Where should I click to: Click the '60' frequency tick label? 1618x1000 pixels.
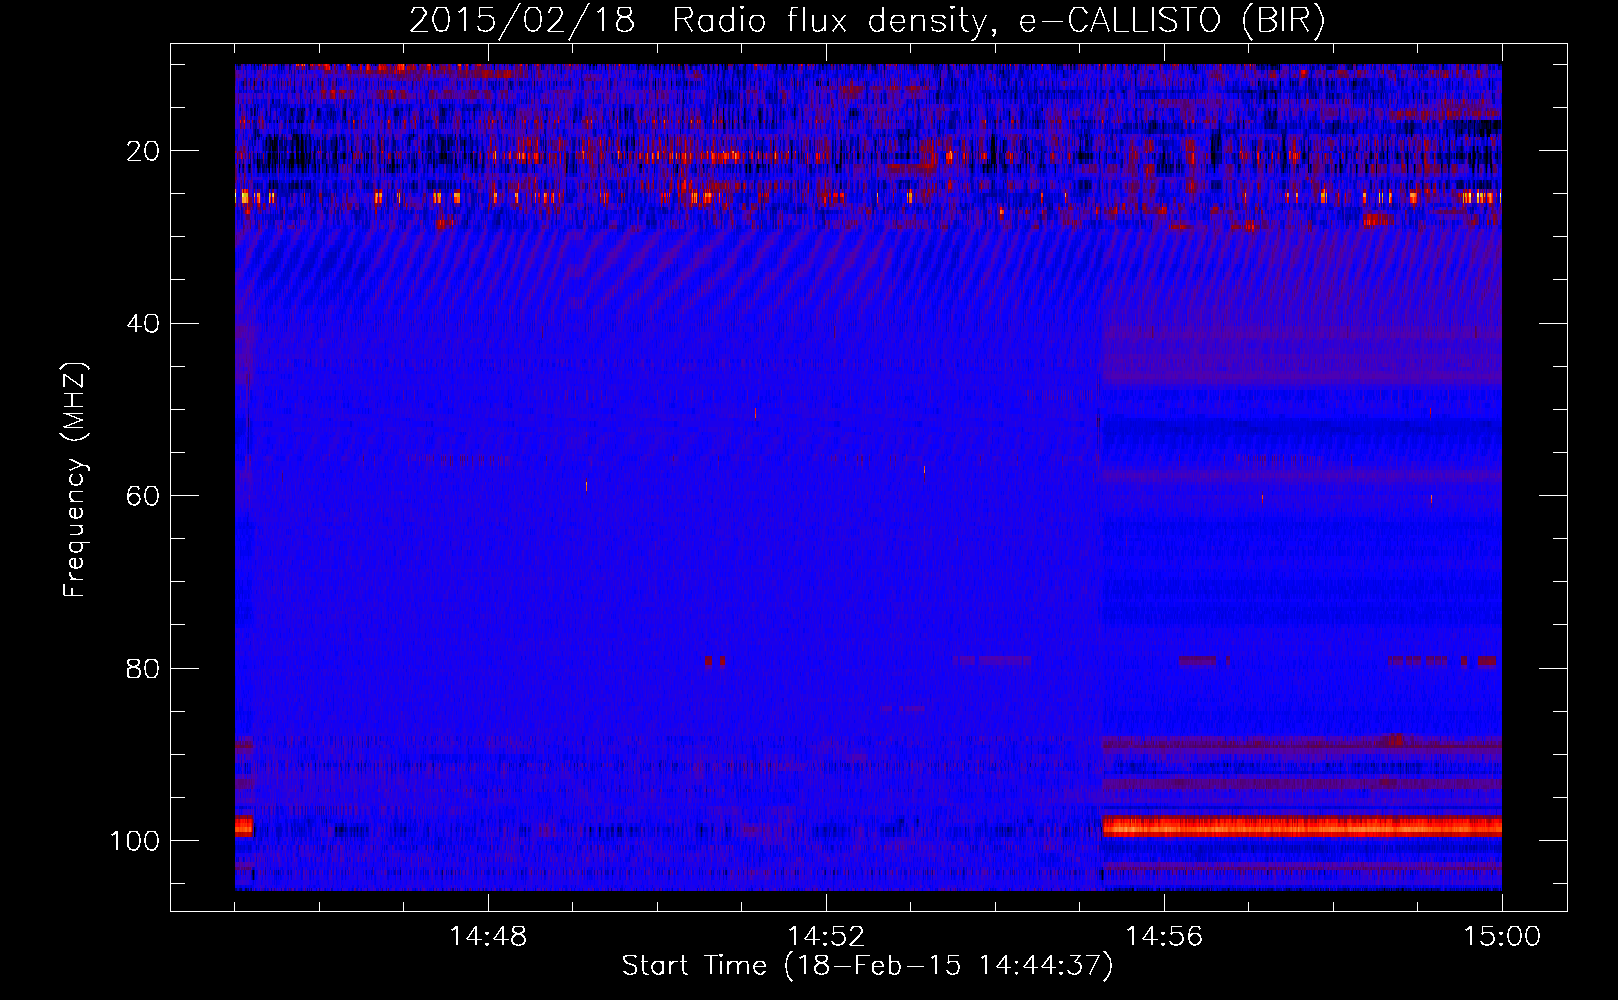coord(143,496)
